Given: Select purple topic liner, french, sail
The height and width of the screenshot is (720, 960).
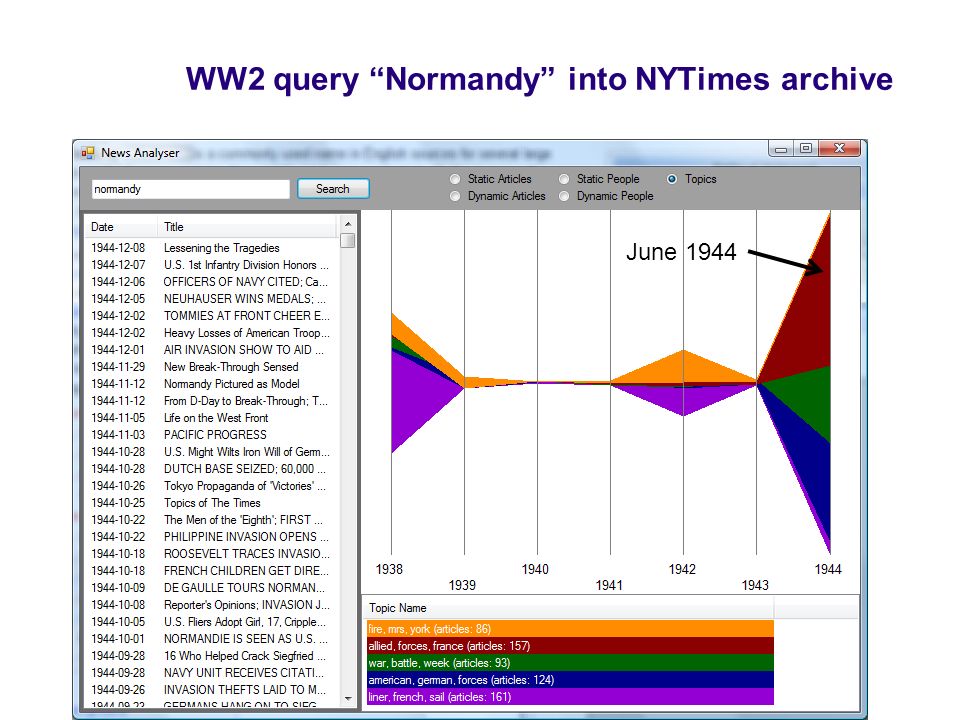Looking at the screenshot, I should coord(570,697).
